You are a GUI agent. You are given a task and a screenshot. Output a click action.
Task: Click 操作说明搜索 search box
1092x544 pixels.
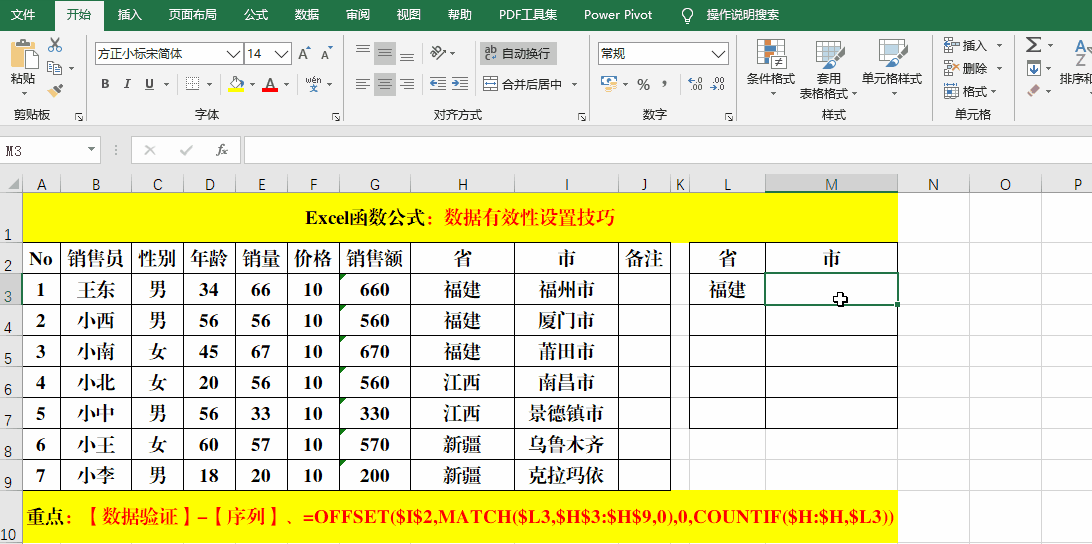point(742,15)
